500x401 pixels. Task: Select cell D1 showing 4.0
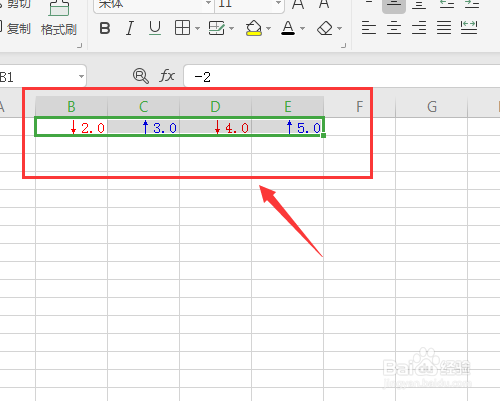215,127
